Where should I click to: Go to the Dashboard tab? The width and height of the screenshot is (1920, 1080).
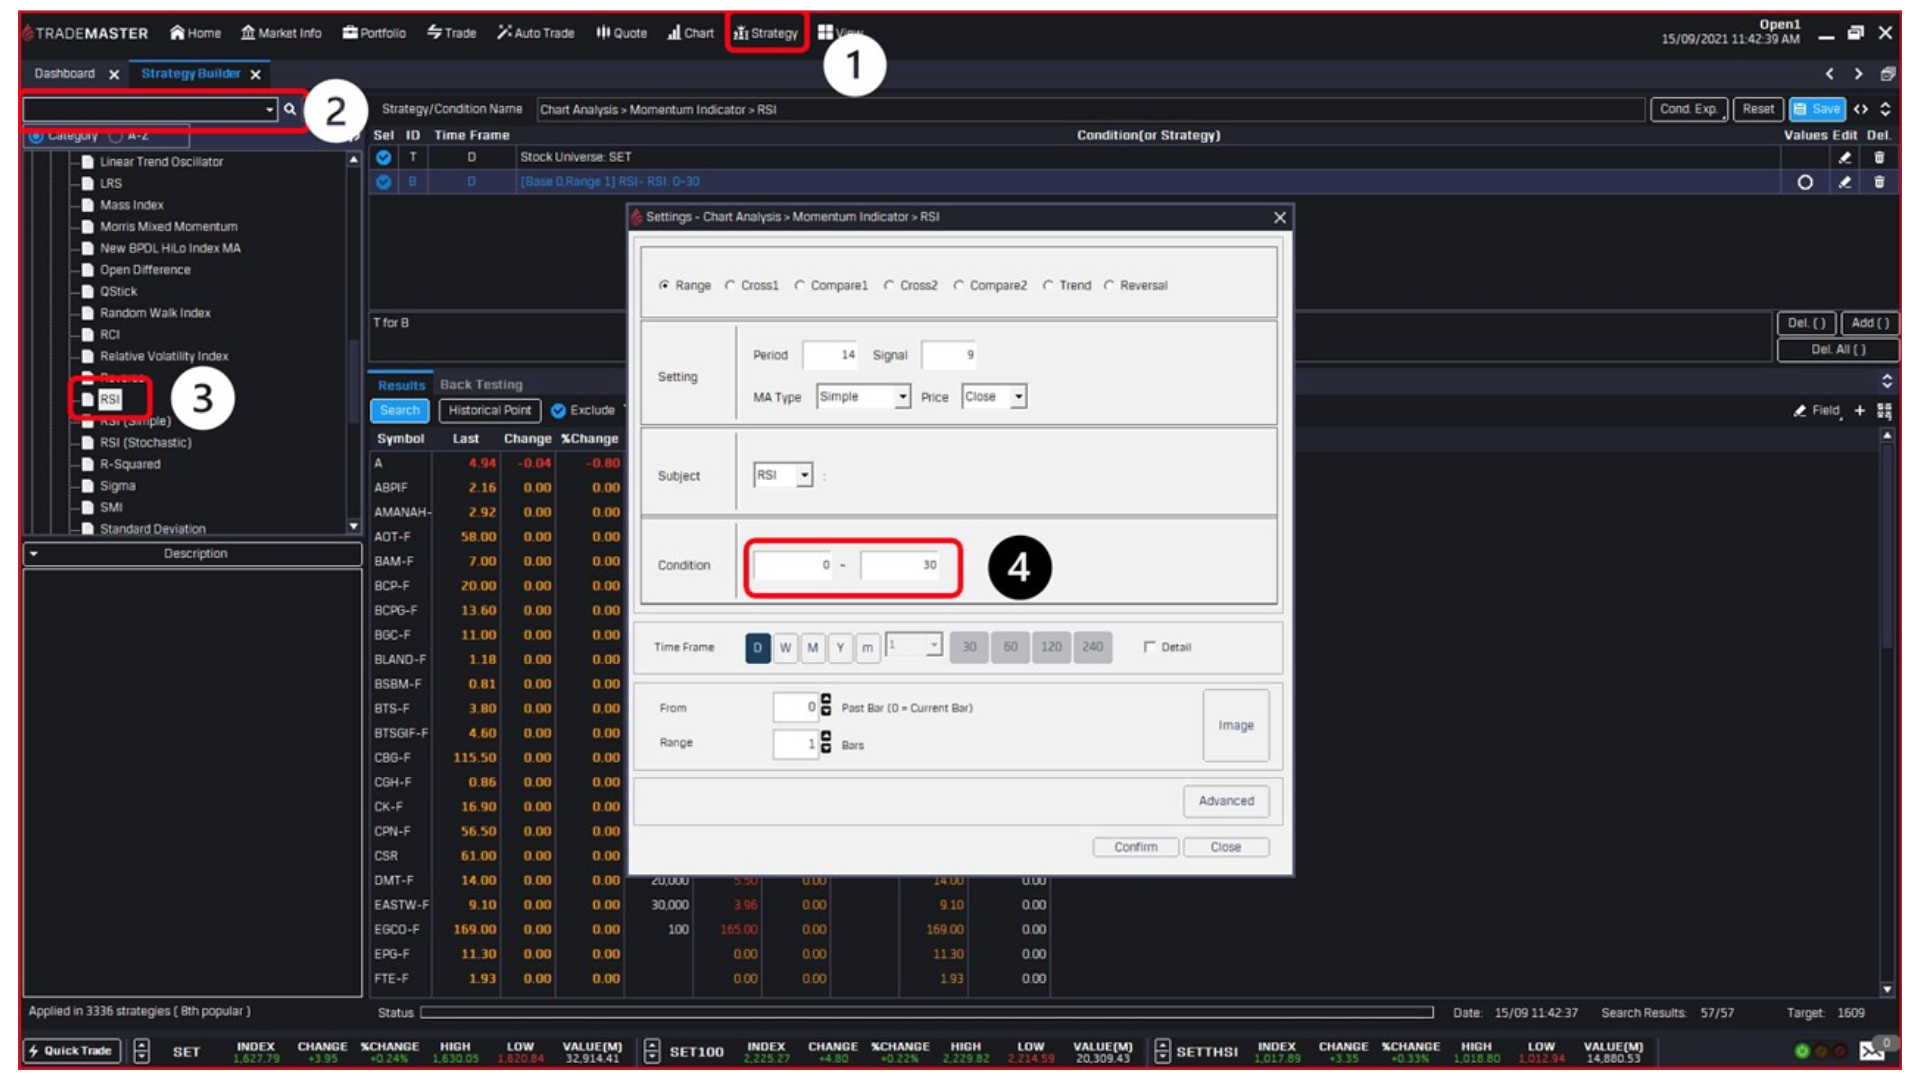coord(64,73)
